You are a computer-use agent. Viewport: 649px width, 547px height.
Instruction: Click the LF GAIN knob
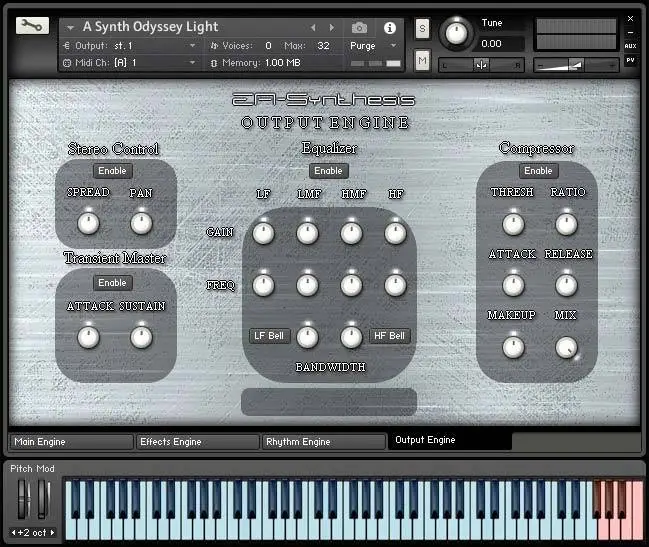263,233
